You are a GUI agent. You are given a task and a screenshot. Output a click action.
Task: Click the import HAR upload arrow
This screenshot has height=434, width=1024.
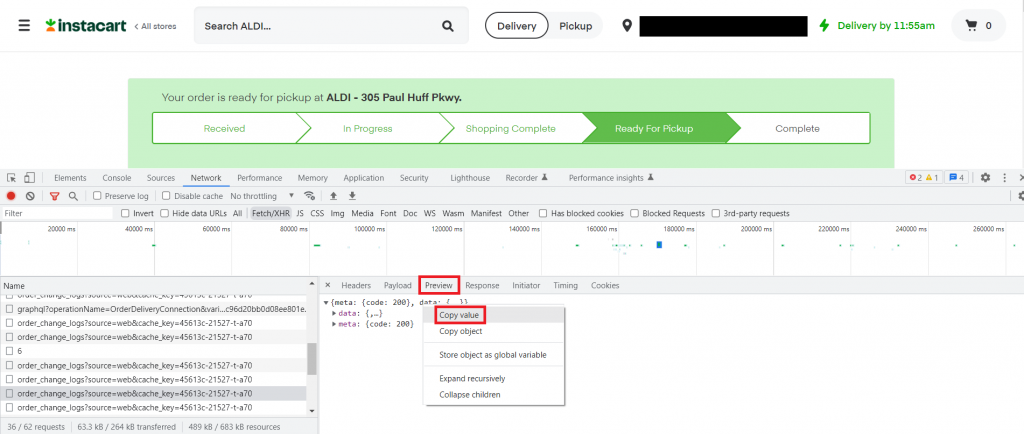click(333, 196)
